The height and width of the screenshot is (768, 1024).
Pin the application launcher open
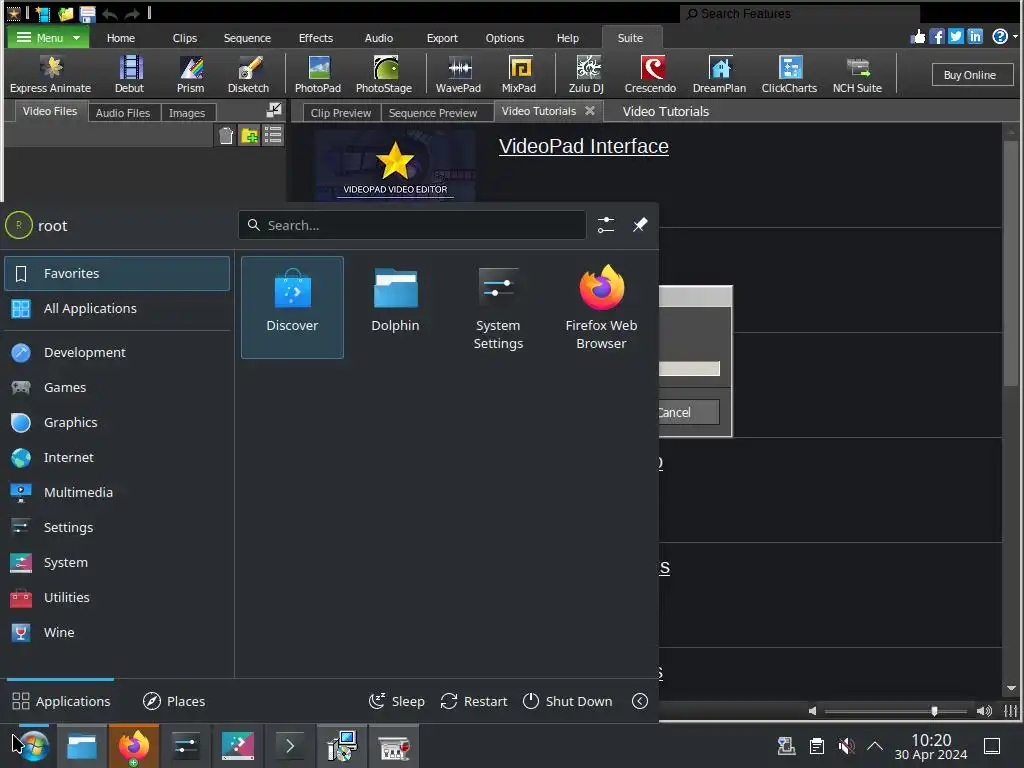[x=640, y=225]
